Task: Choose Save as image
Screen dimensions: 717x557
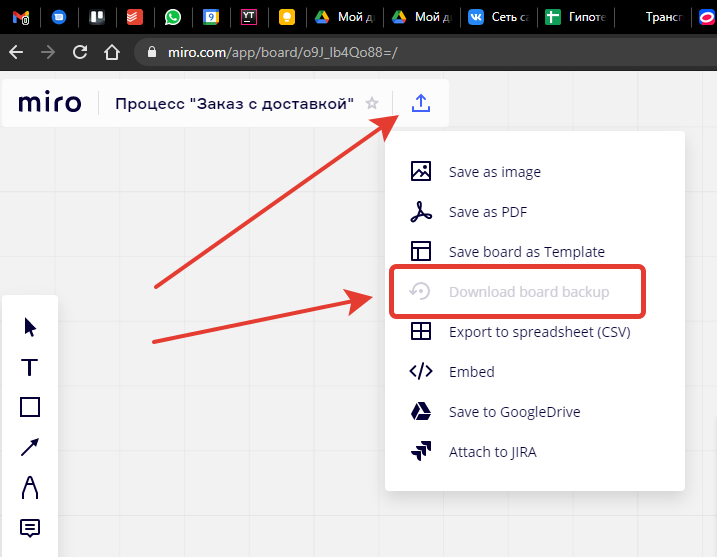Action: pyautogui.click(x=494, y=172)
